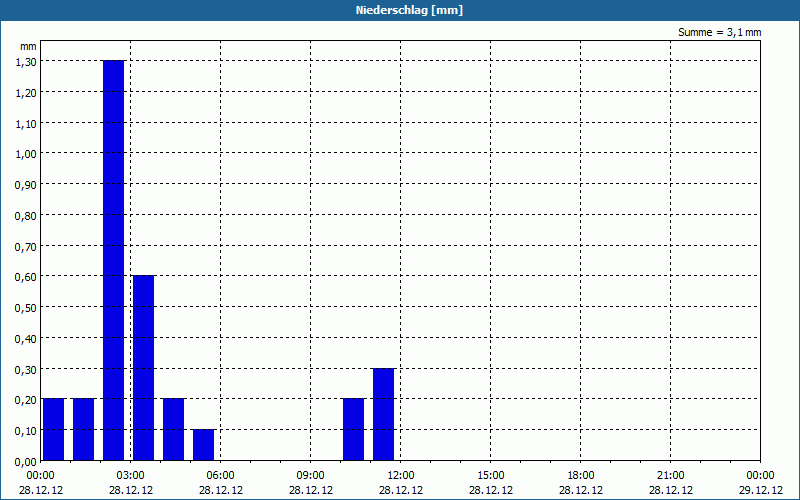This screenshot has height=500, width=800.
Task: Select the "12:00" time label on the x-axis
Action: 401,476
